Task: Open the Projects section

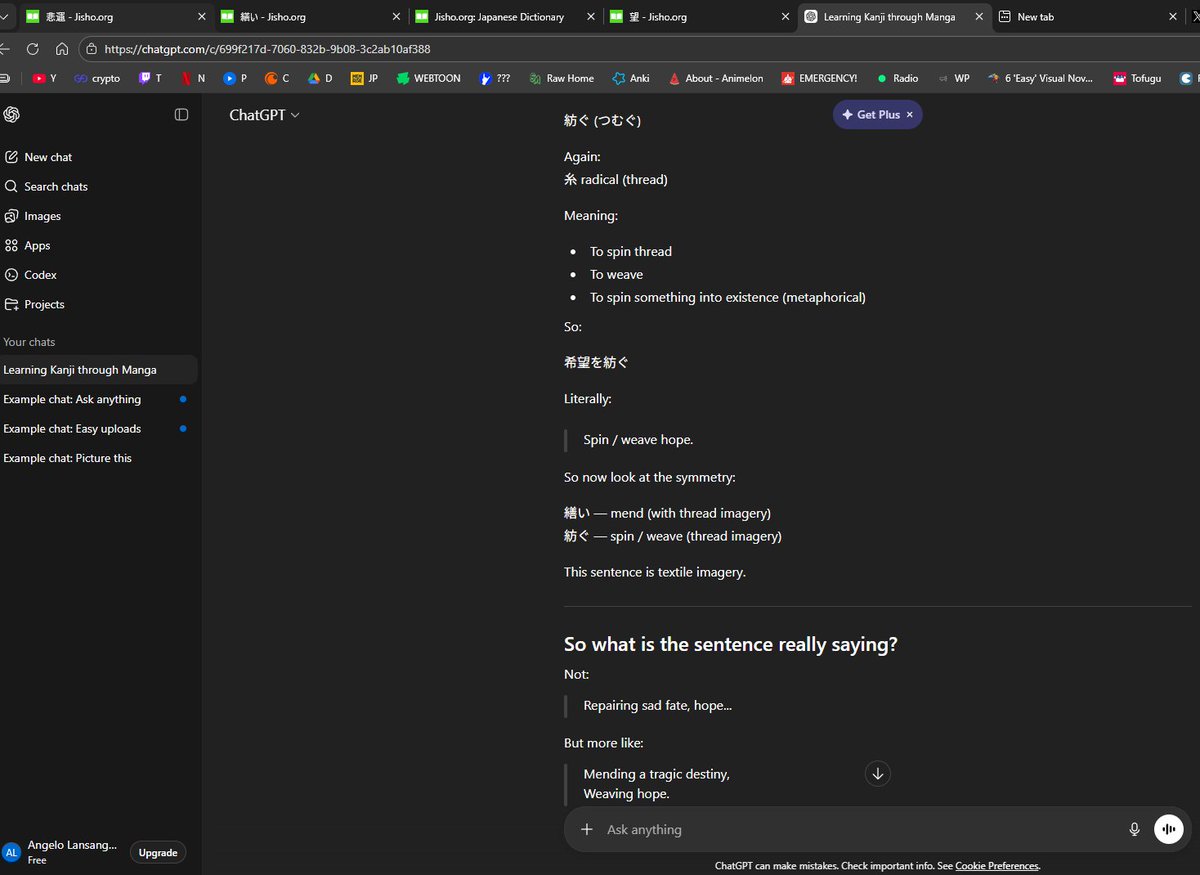Action: pos(35,305)
